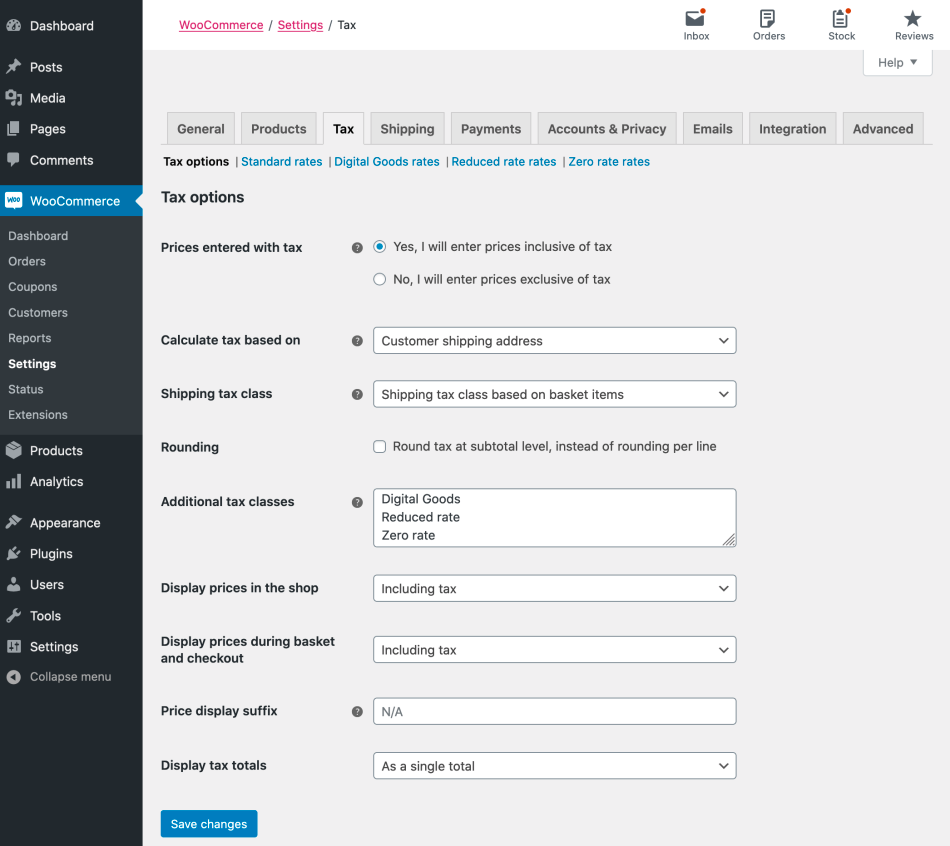Open Shipping tax class dropdown
This screenshot has width=950, height=846.
point(554,394)
